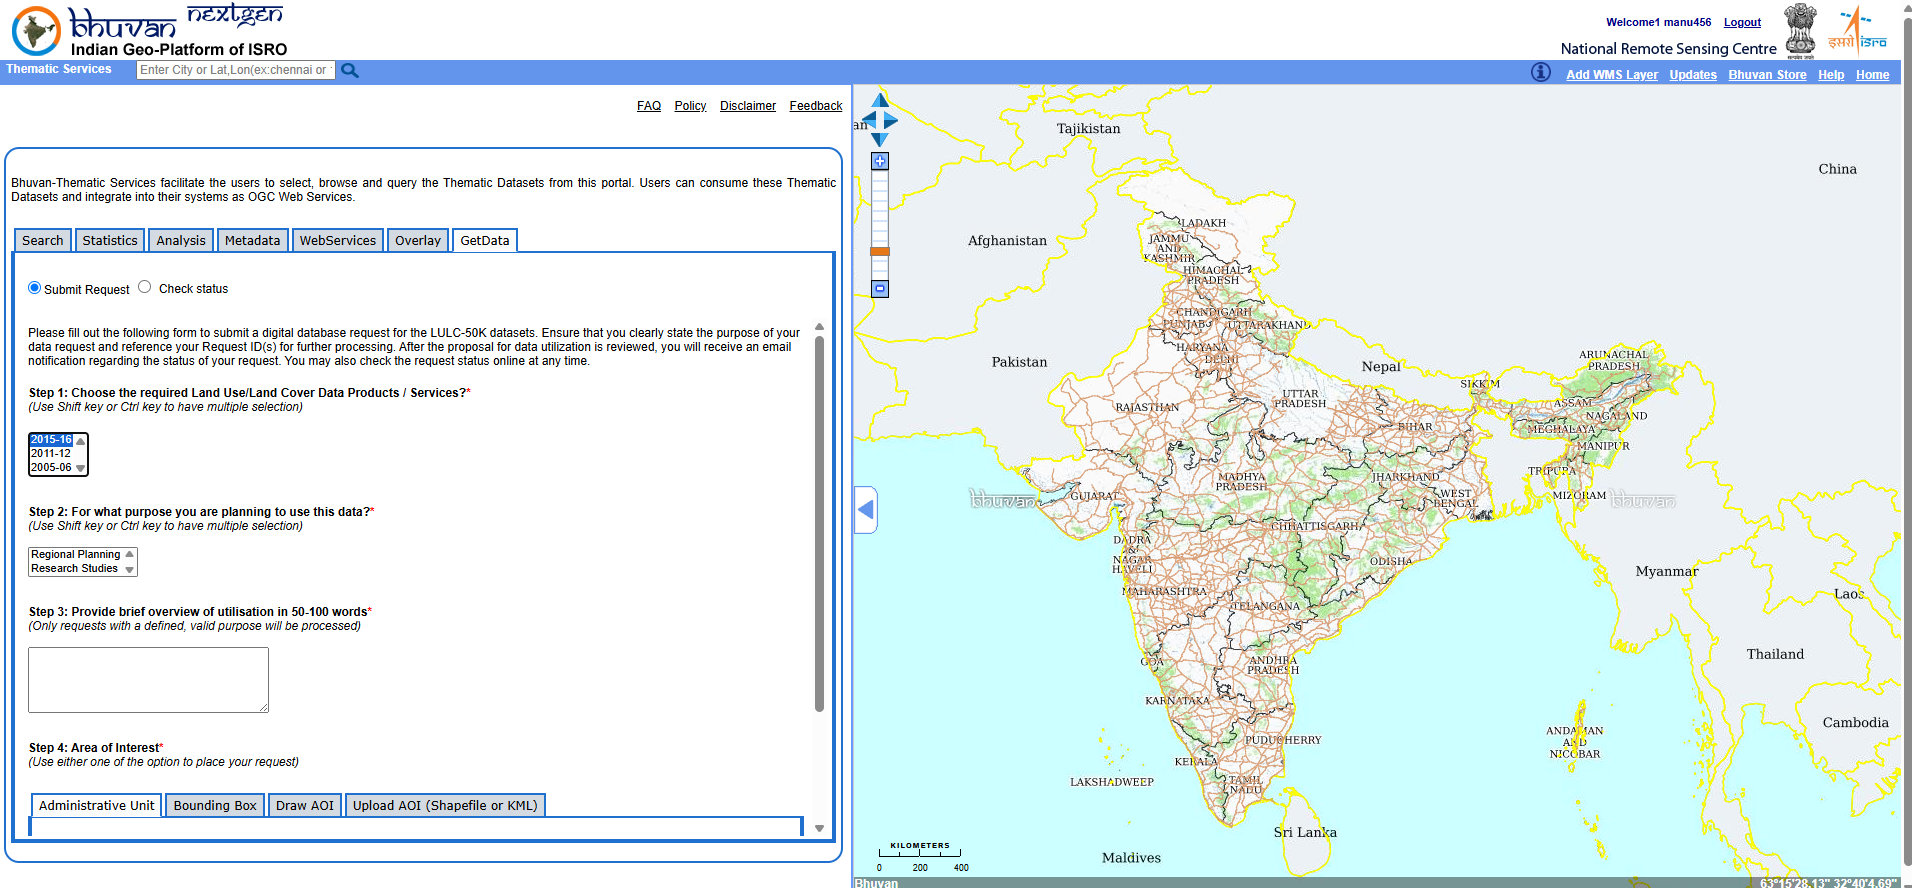This screenshot has width=1912, height=888.
Task: Open the Bhuvan Store link
Action: [x=1767, y=75]
